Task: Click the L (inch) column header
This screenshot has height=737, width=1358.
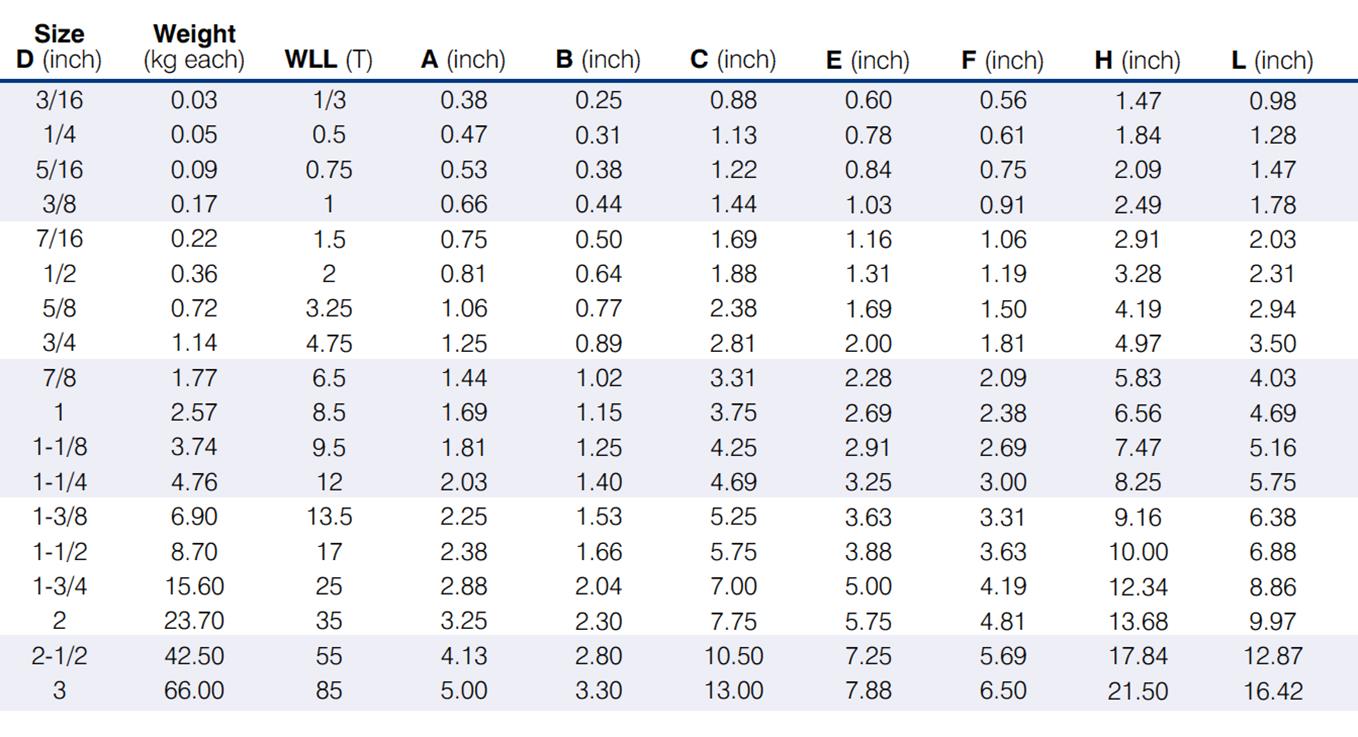Action: 1272,60
